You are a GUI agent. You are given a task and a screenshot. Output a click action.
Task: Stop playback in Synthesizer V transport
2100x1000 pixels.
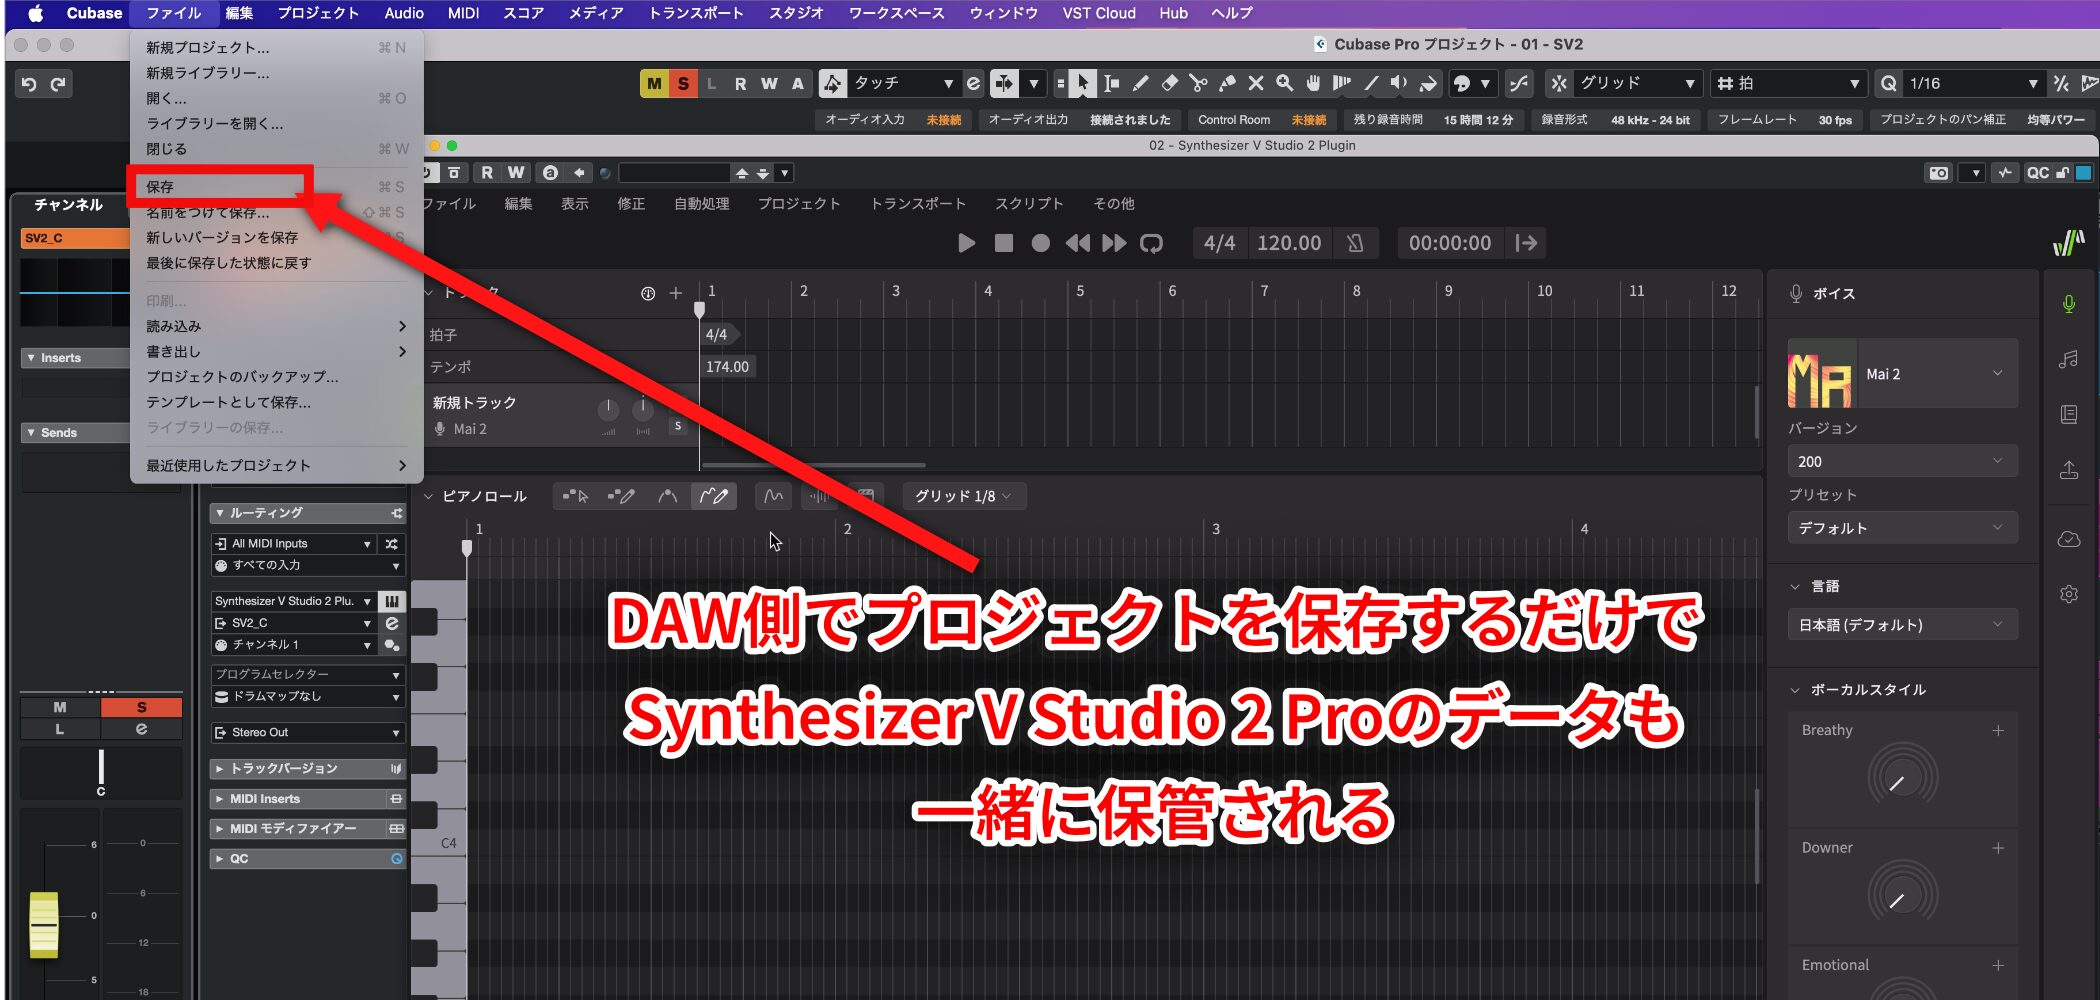tap(1004, 243)
